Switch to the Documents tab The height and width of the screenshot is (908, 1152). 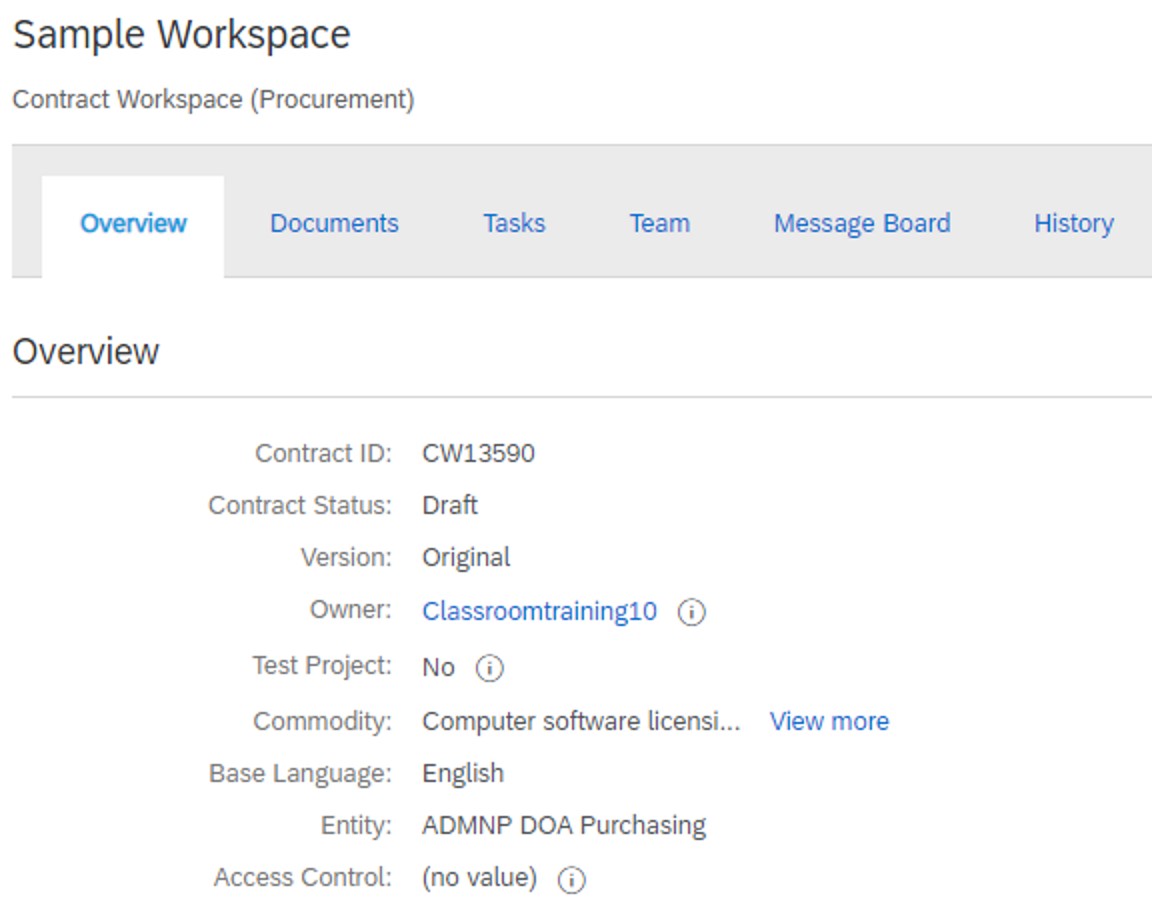[x=334, y=223]
